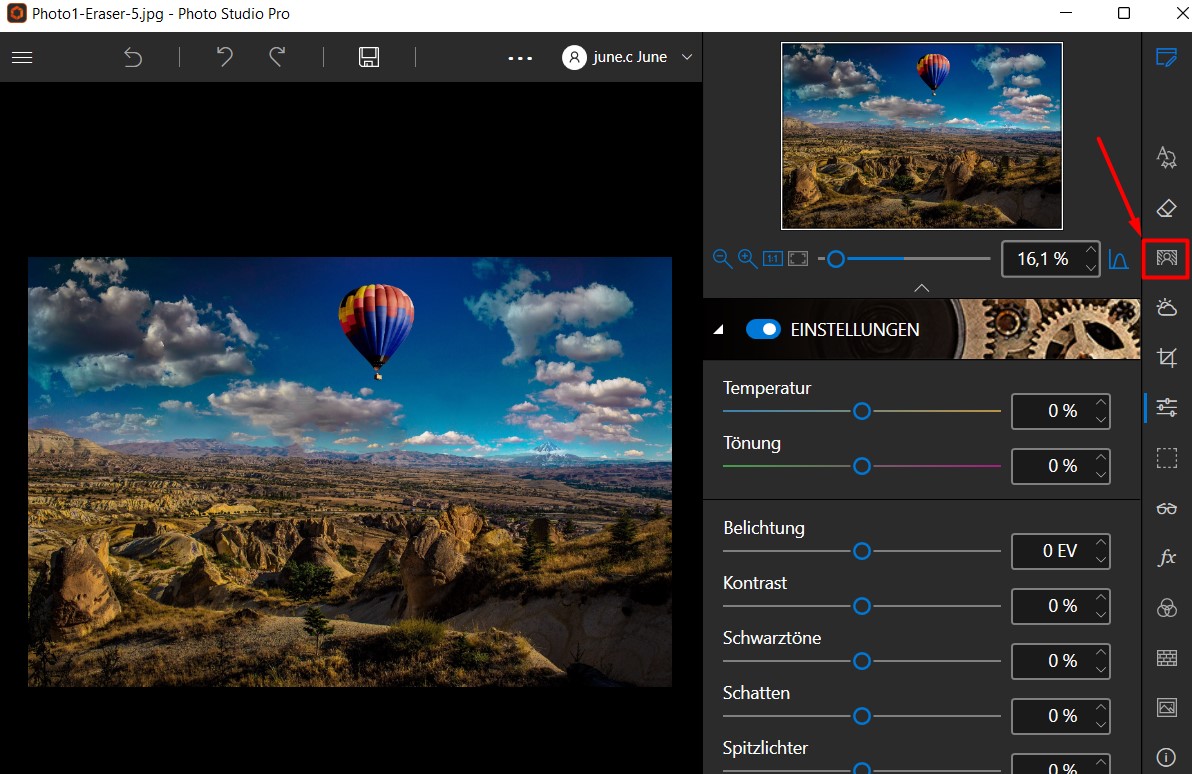Image resolution: width=1192 pixels, height=774 pixels.
Task: Decrease Belichtung with the down arrow
Action: tap(1101, 560)
